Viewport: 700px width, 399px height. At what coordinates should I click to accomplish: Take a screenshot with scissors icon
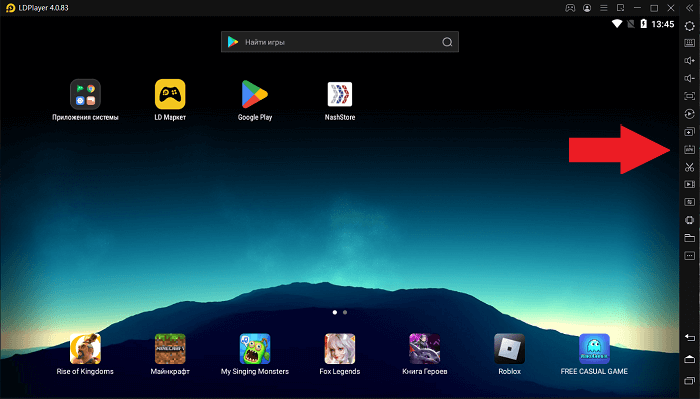point(689,167)
